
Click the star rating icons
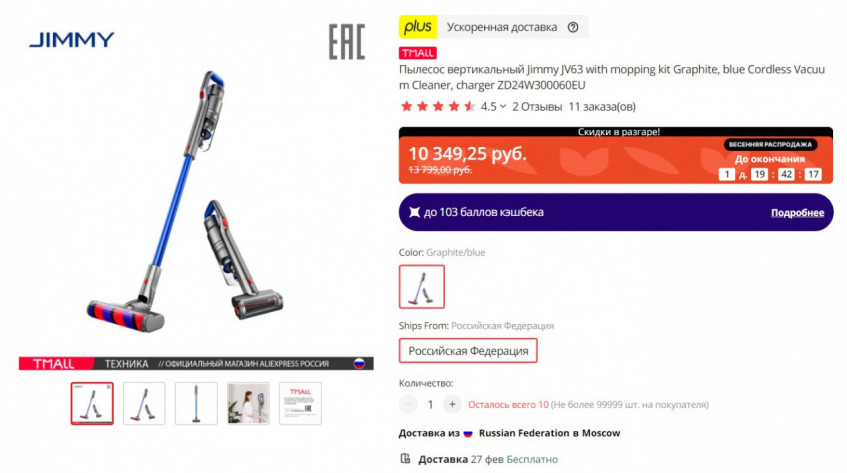[438, 106]
